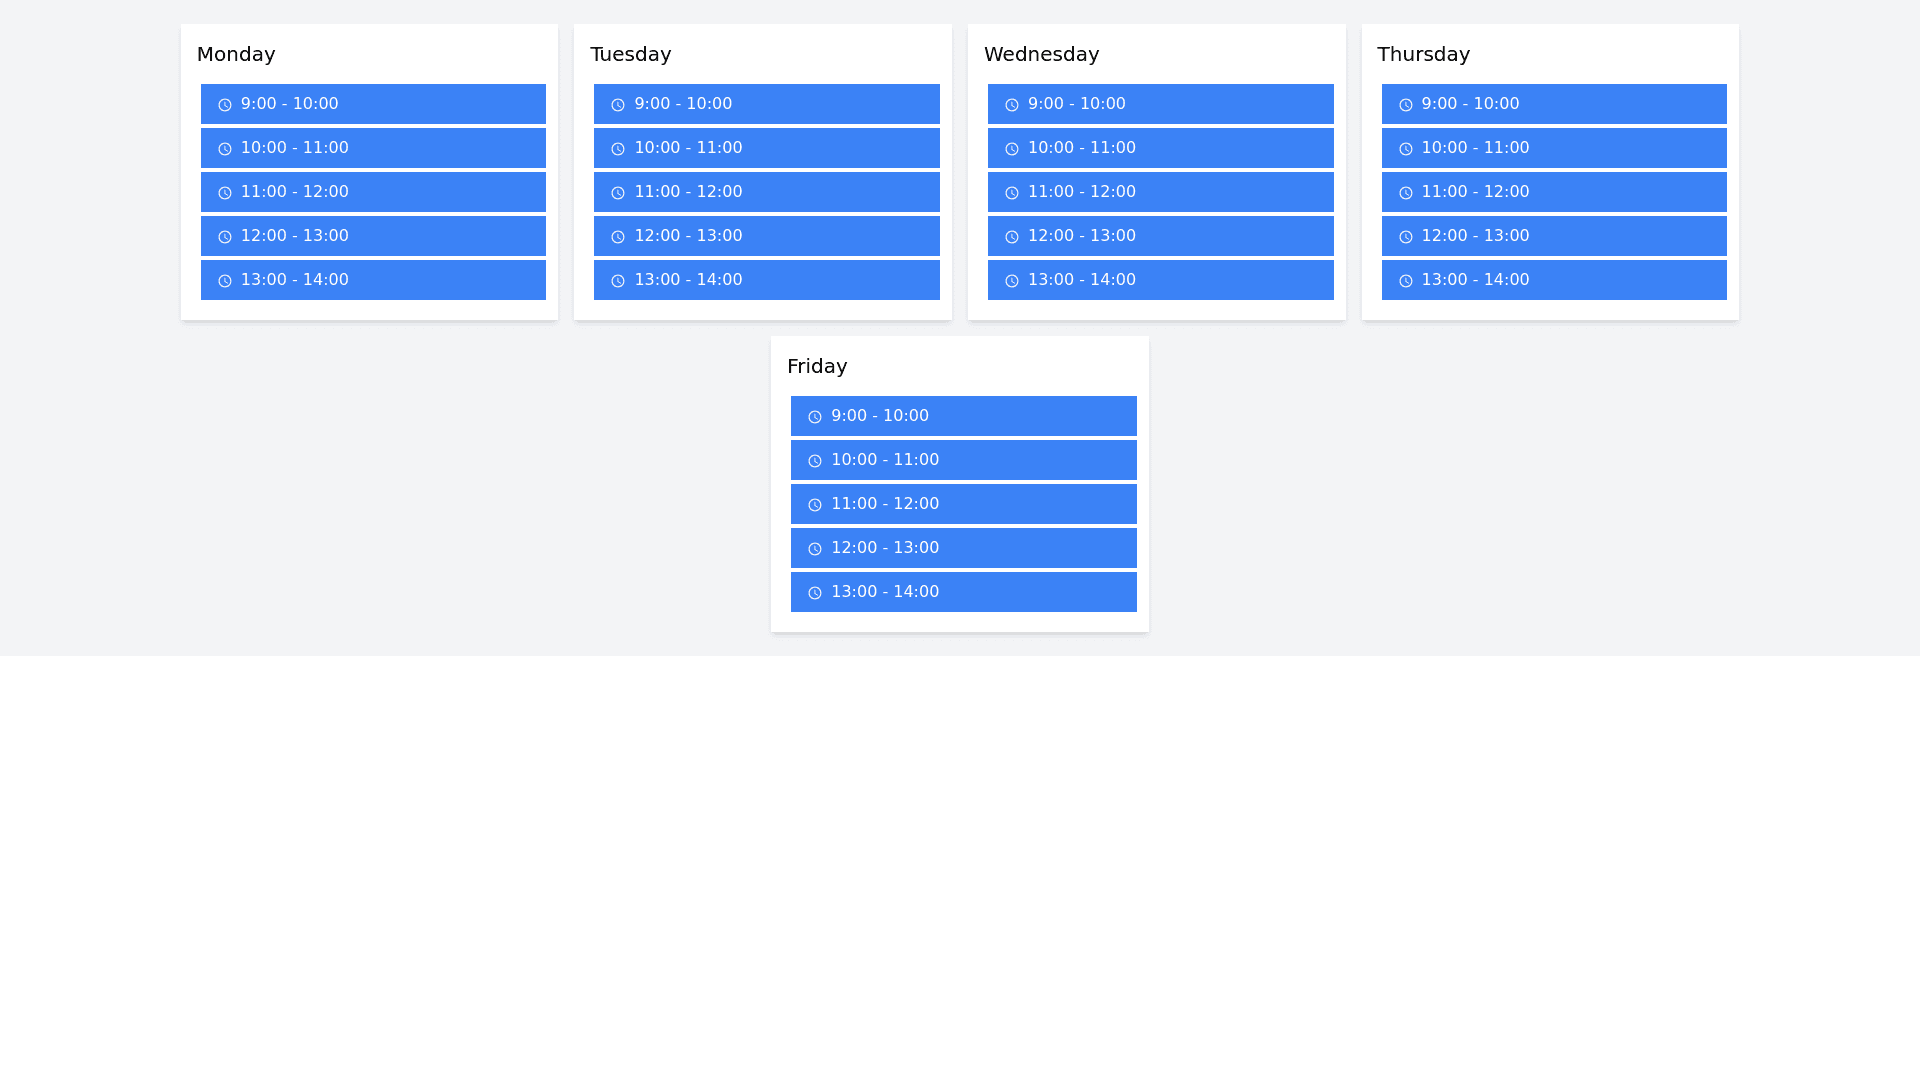Click clock icon on Wednesday 13:00 - 14:00 slot
1920x1080 pixels.
tap(1011, 280)
